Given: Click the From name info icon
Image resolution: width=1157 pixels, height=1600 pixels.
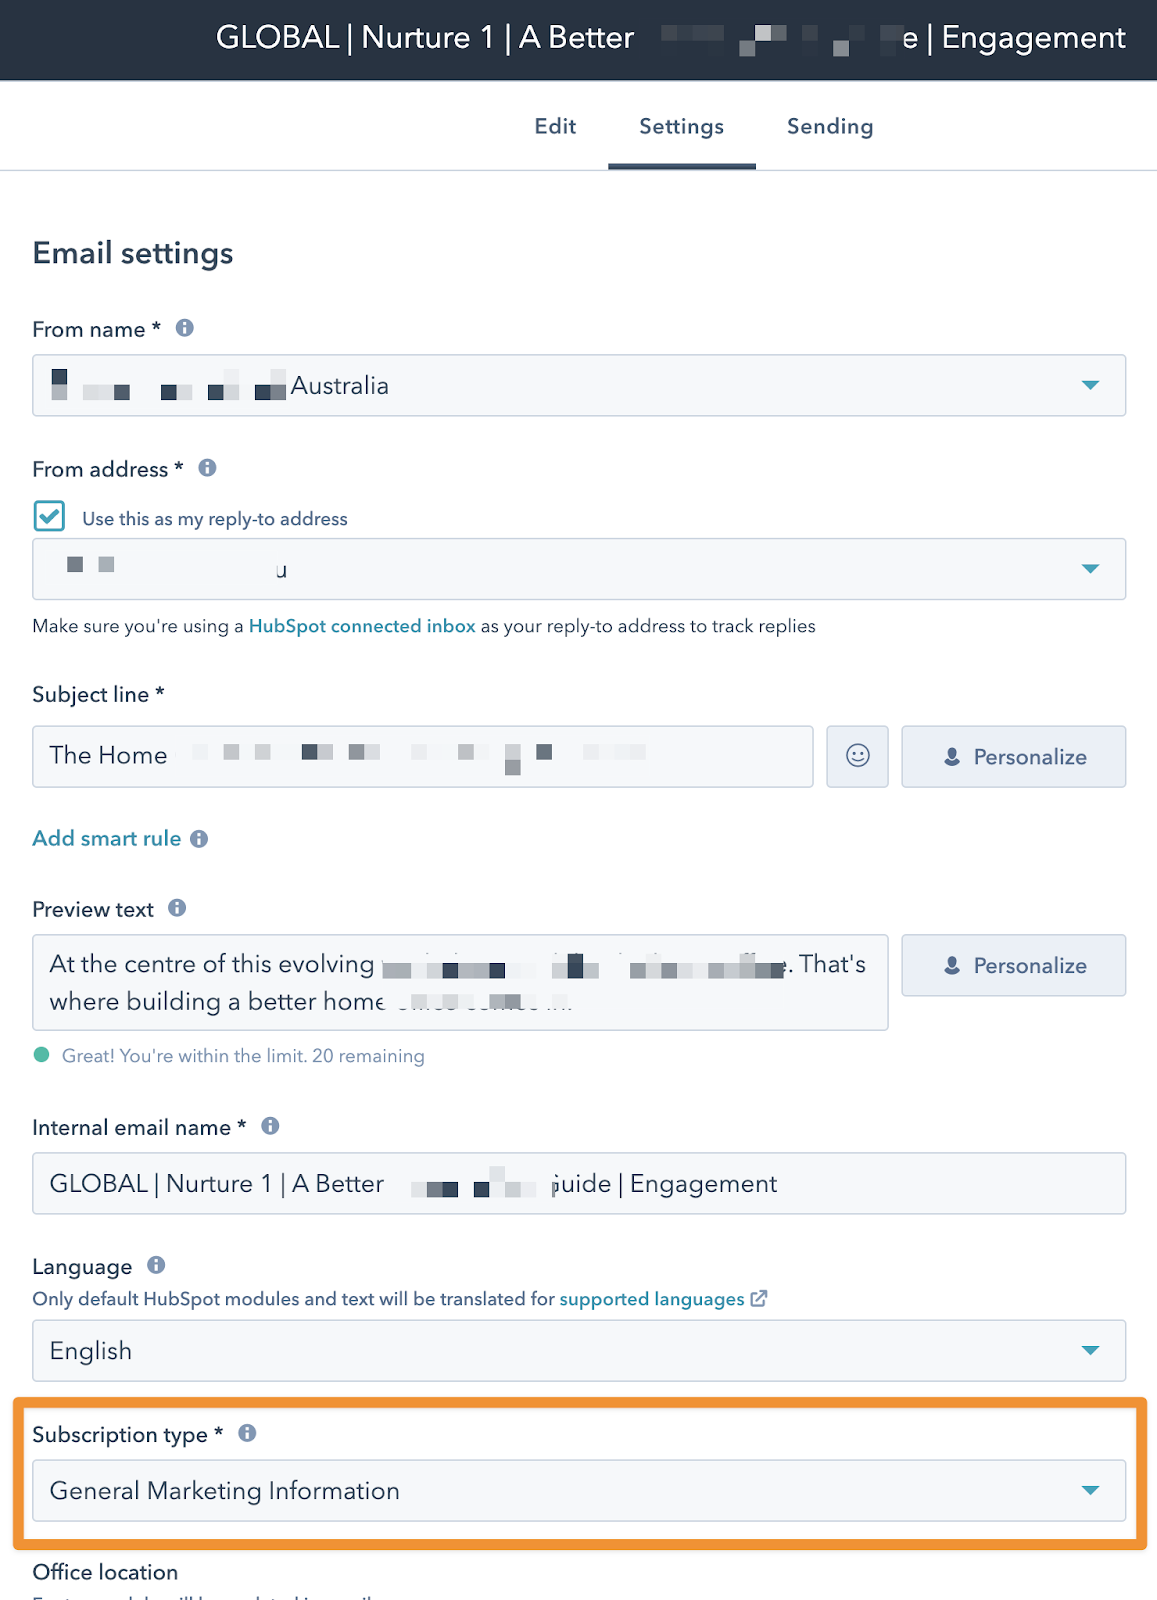Looking at the screenshot, I should point(184,328).
